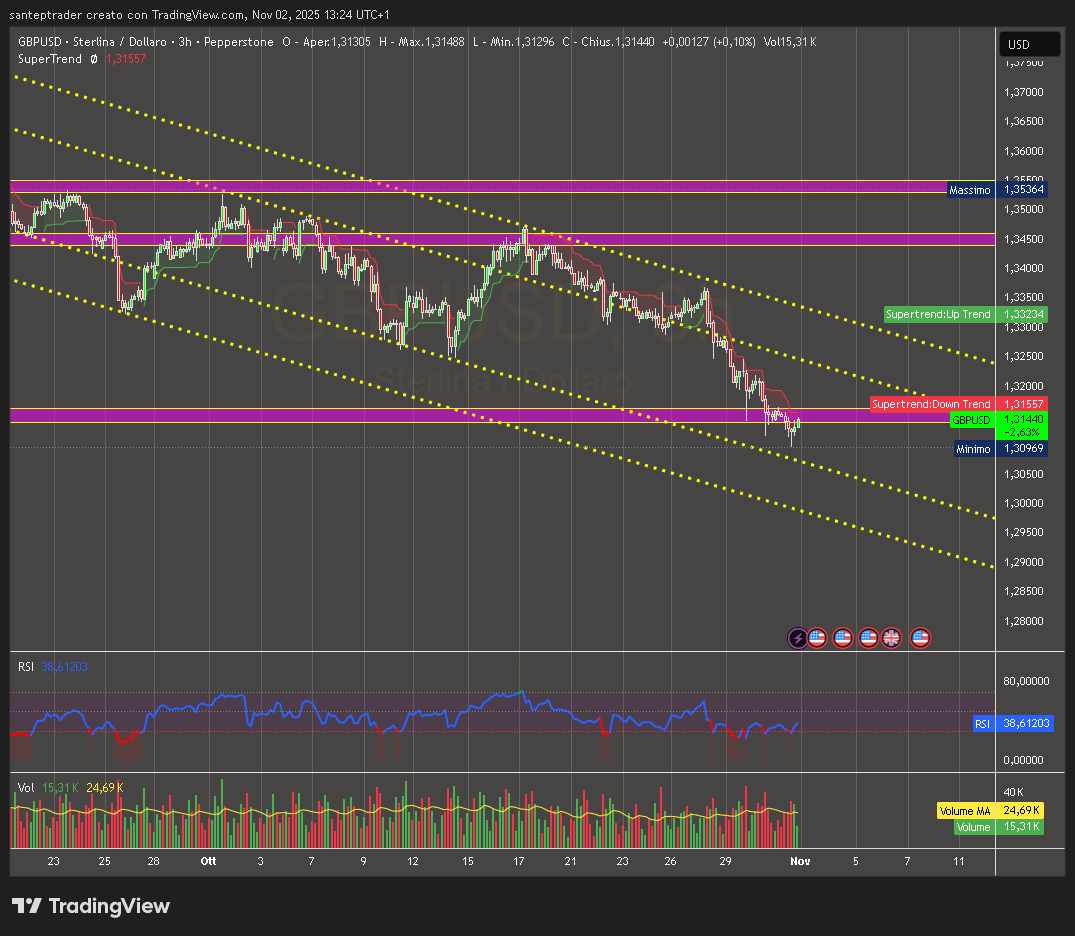
Task: Click the second US flag event icon
Action: 842,637
